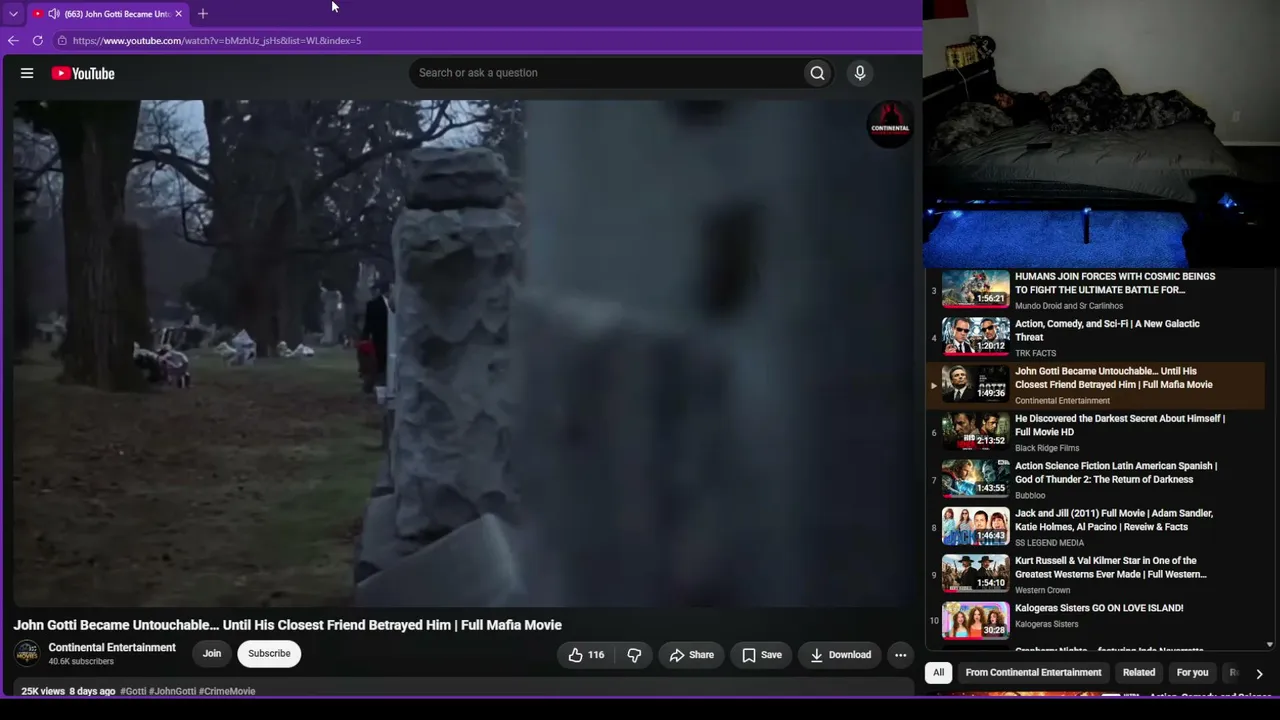Click 'Mundo Droid and Sr Carlinhos' channel text

[x=1069, y=306]
